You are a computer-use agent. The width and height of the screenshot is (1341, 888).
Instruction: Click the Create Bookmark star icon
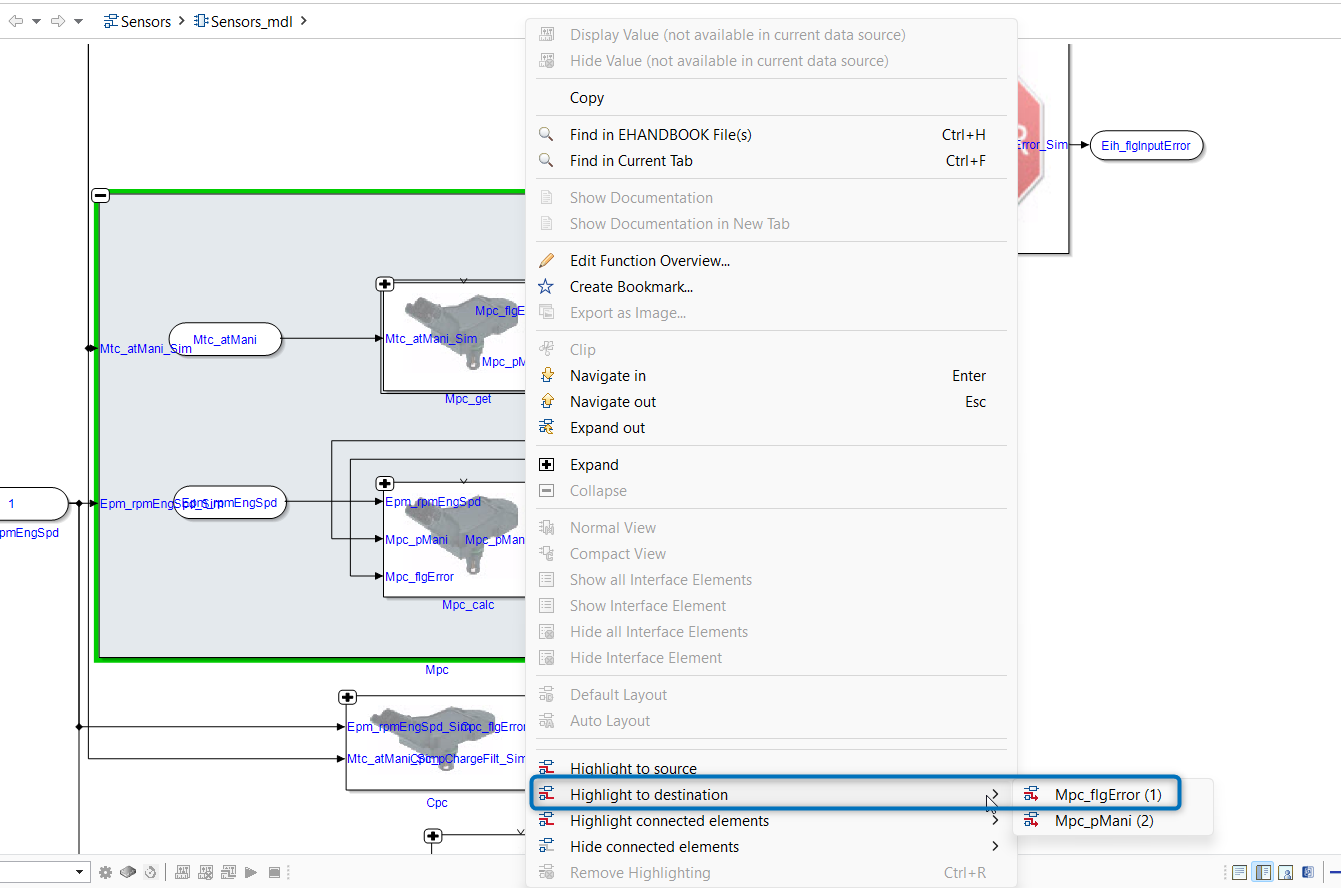click(546, 287)
